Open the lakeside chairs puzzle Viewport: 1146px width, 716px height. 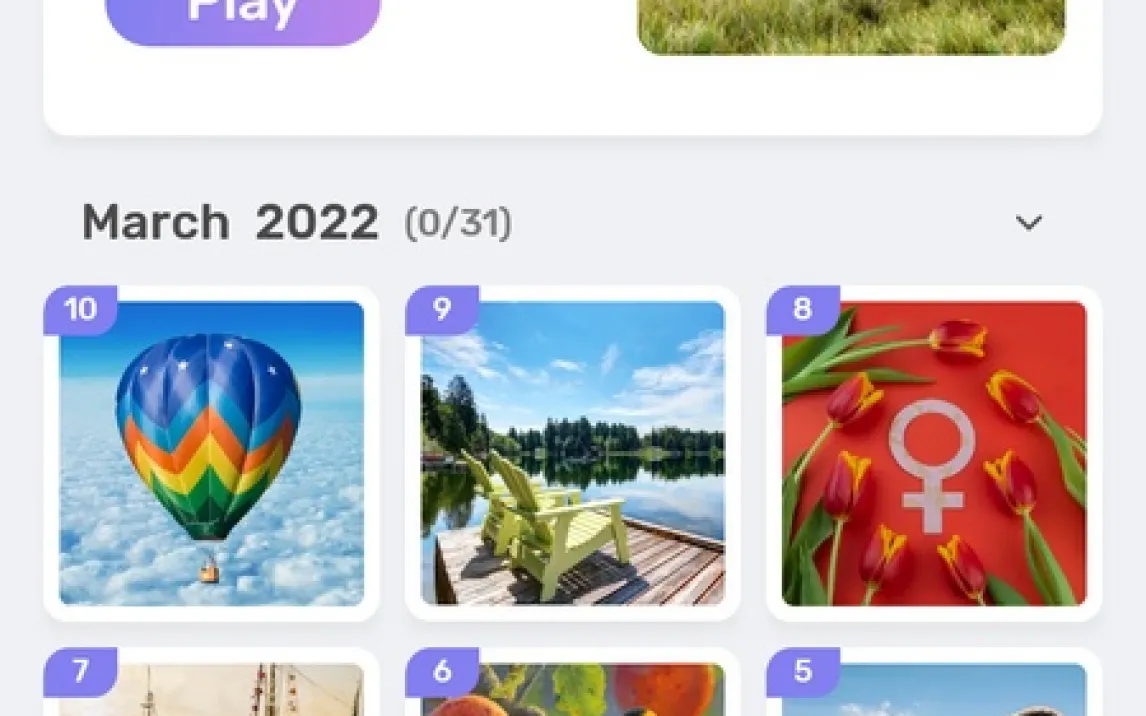[572, 453]
